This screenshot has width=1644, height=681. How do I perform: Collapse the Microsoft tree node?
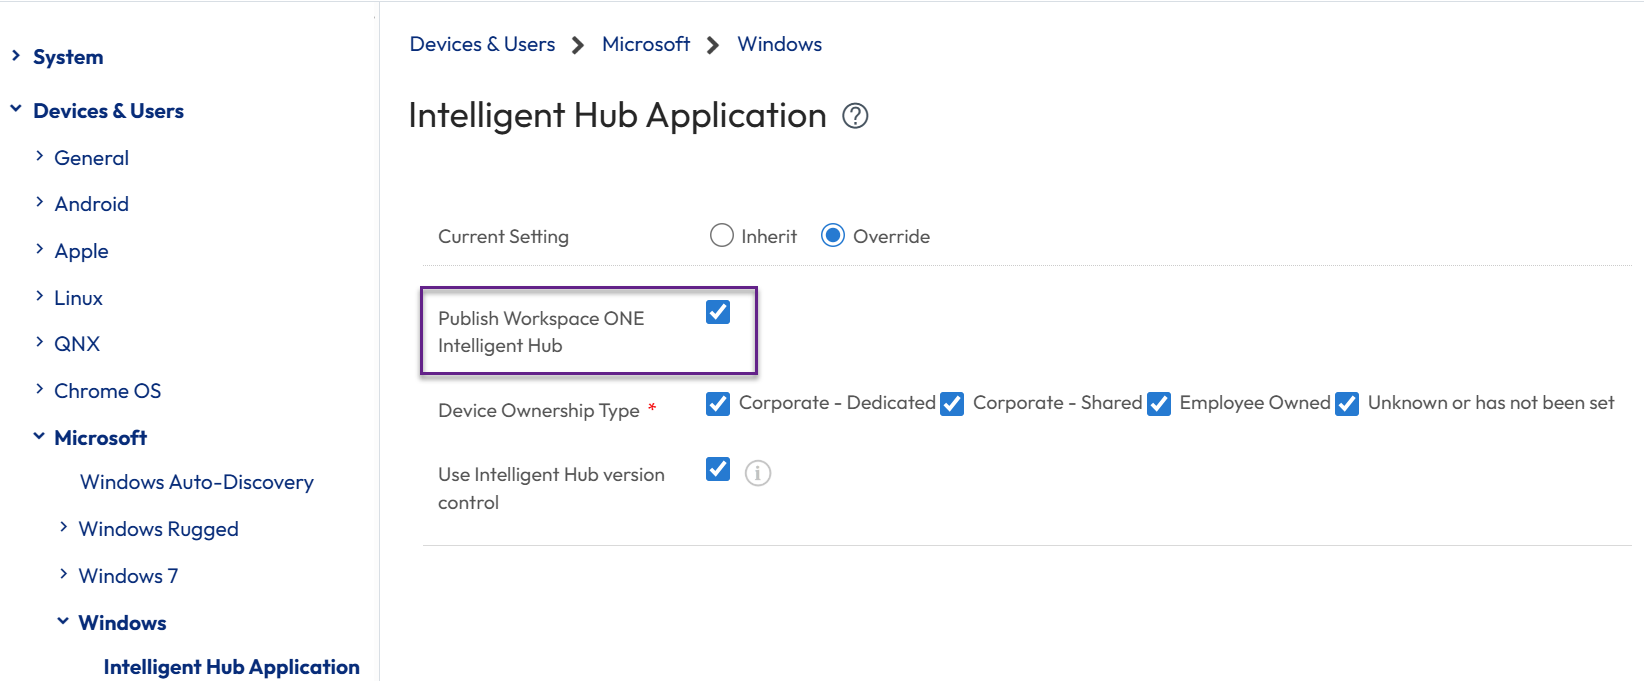pos(39,436)
